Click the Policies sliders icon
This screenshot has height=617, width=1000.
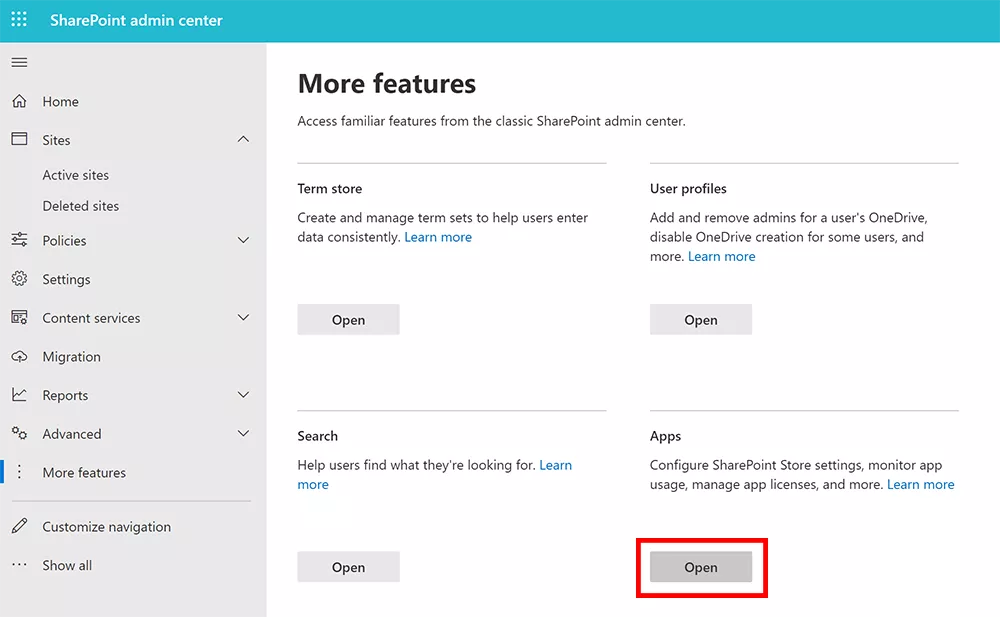pyautogui.click(x=19, y=240)
